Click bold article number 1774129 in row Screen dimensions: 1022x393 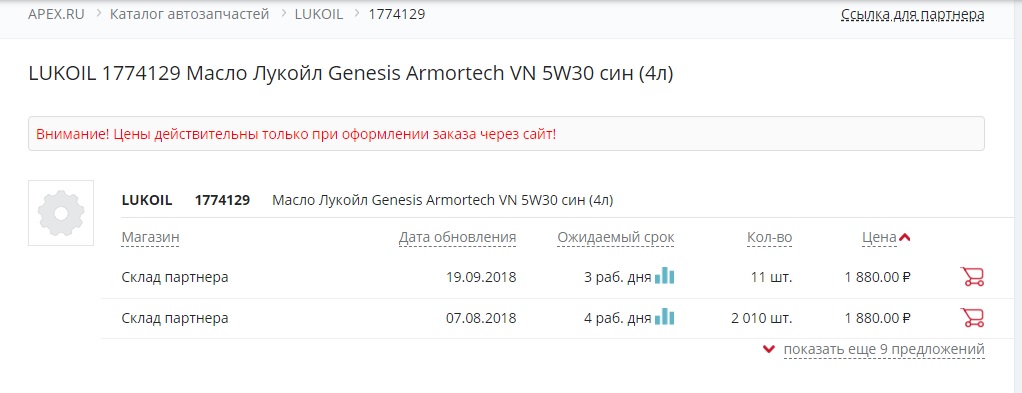click(222, 200)
